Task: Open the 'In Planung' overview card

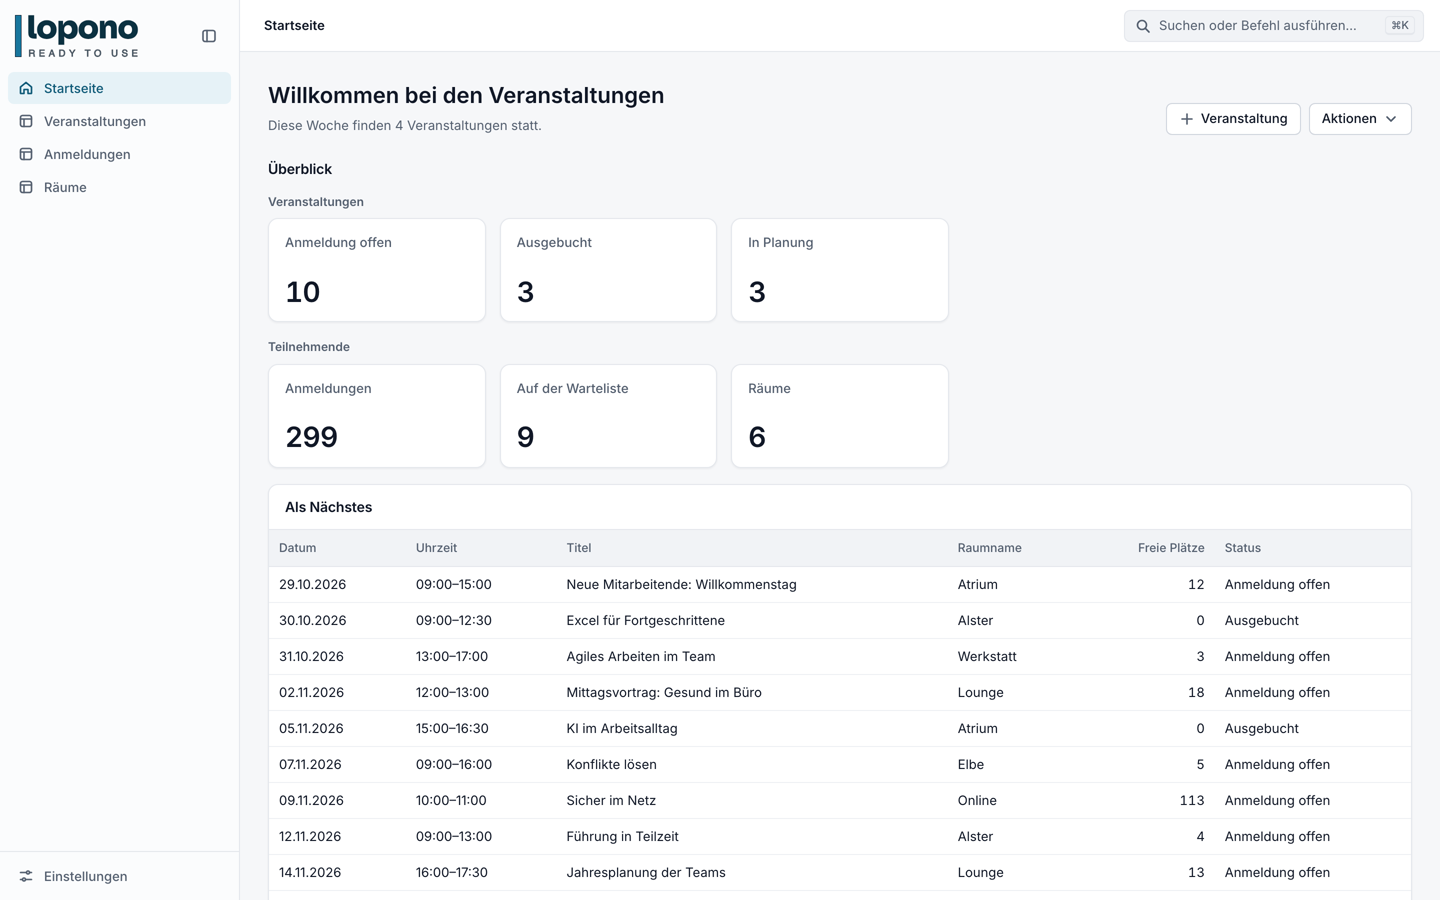Action: point(840,270)
